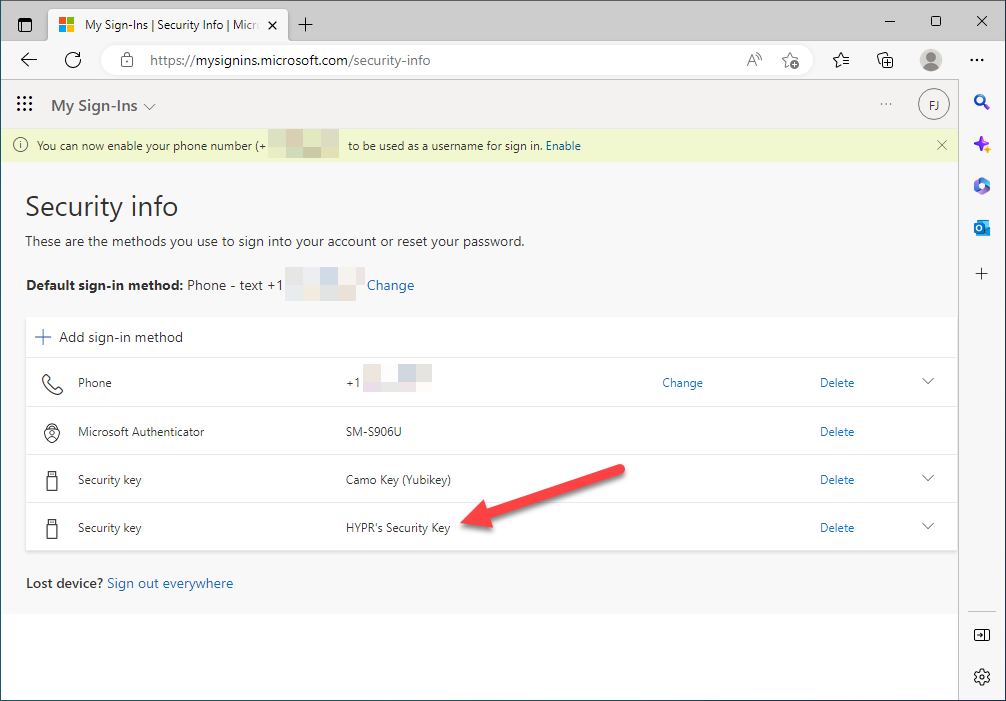Open the My Sign-Ins header ellipsis

886,104
